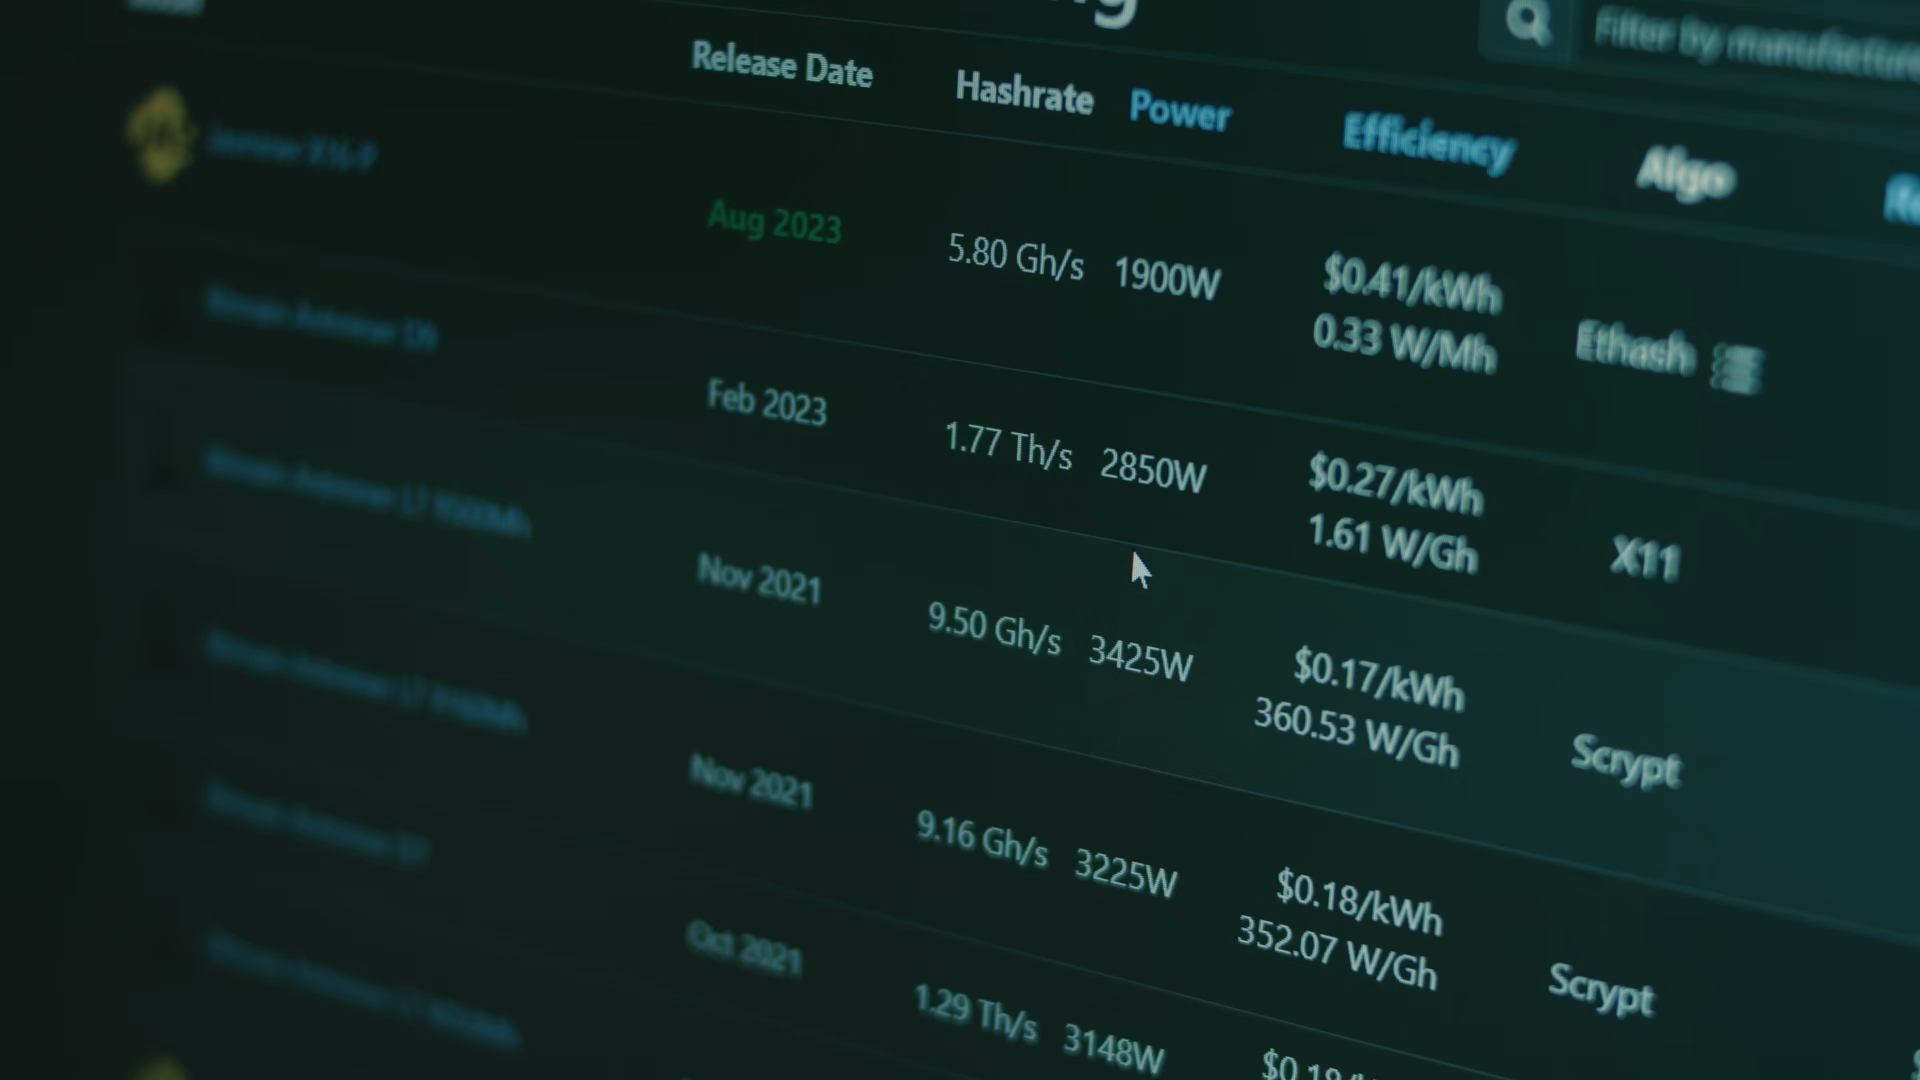Select the X11 algorithm label
This screenshot has width=1920, height=1080.
[x=1644, y=558]
